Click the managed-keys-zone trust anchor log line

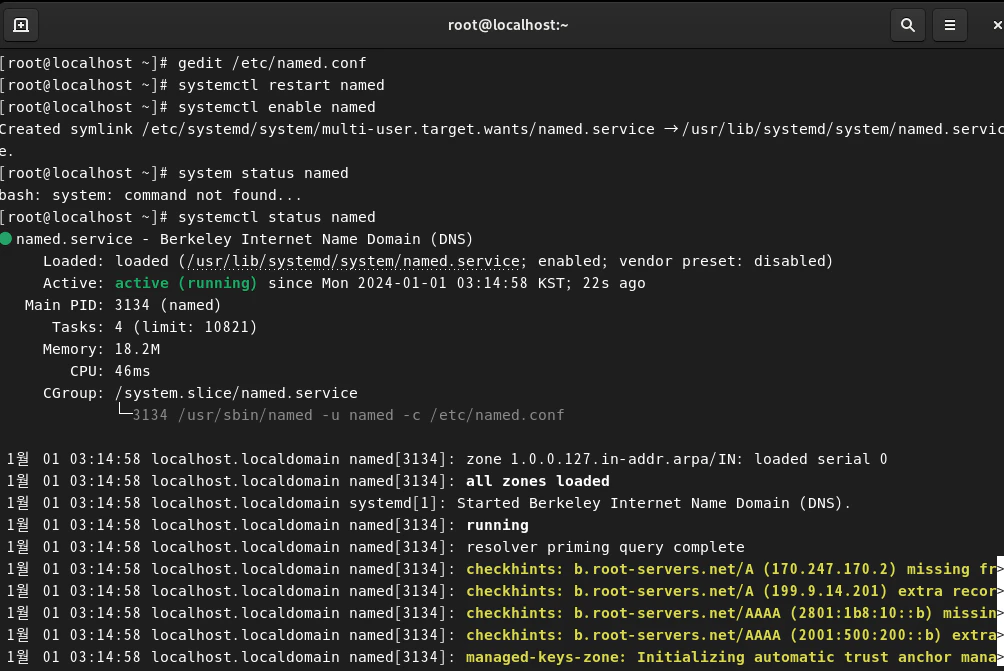pyautogui.click(x=731, y=657)
